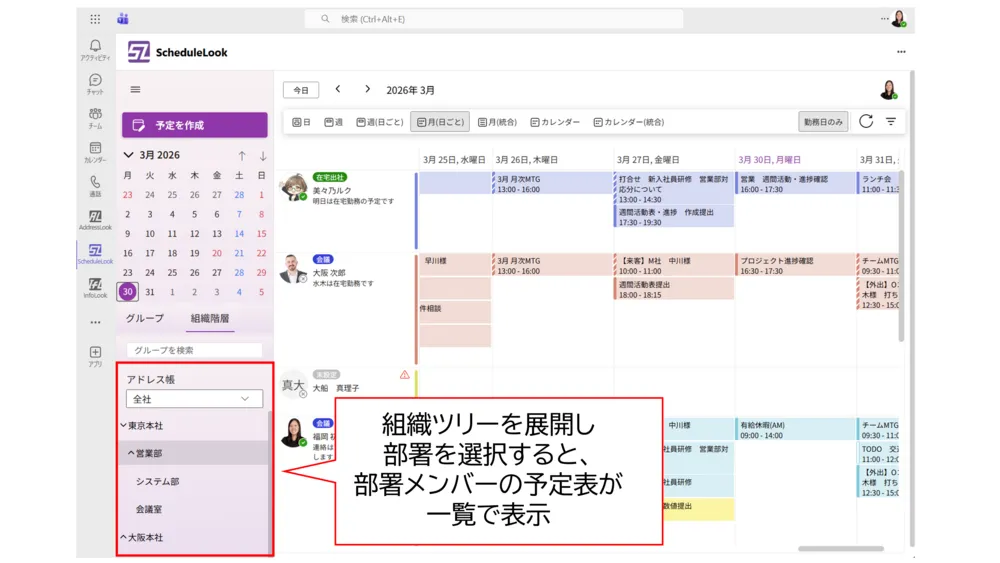The height and width of the screenshot is (563, 1000).
Task: Click schedule vertical scrollbar
Action: point(901,255)
